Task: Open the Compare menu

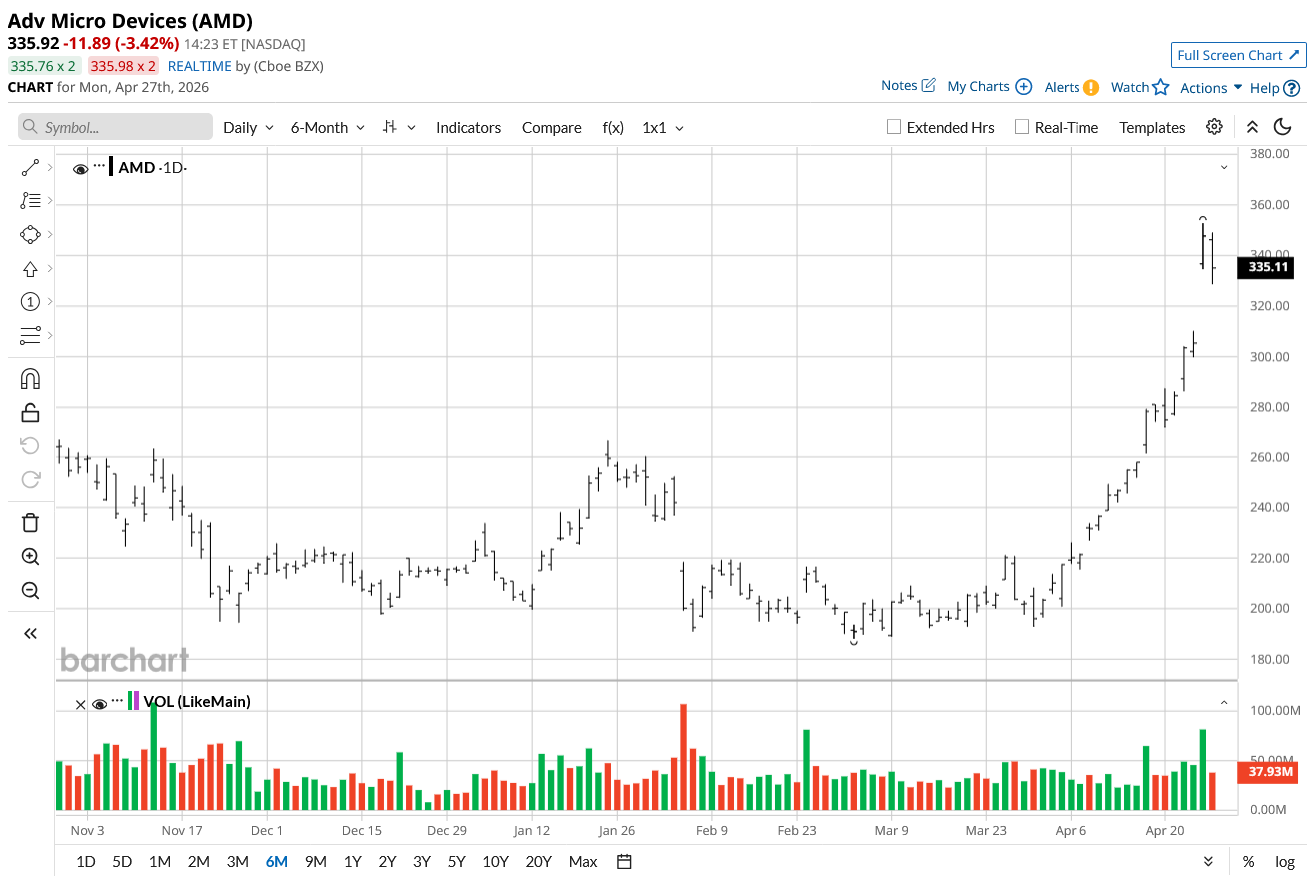Action: 551,127
